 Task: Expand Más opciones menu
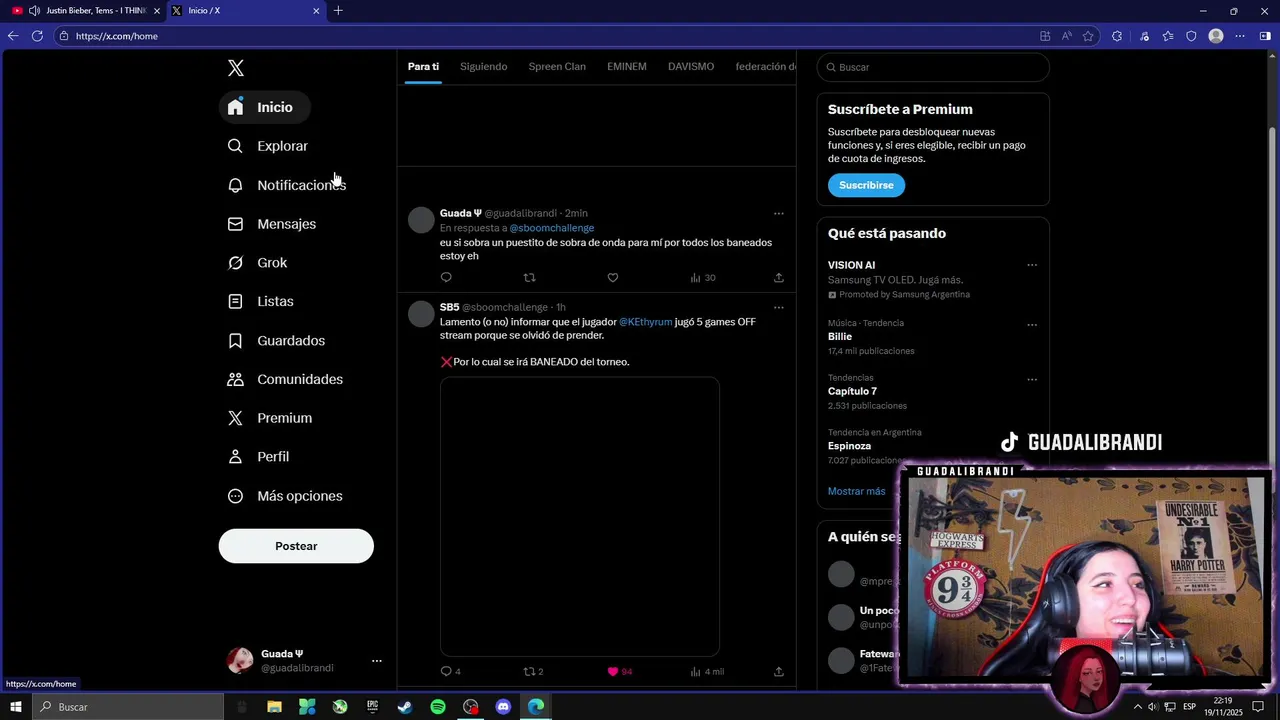coord(285,496)
